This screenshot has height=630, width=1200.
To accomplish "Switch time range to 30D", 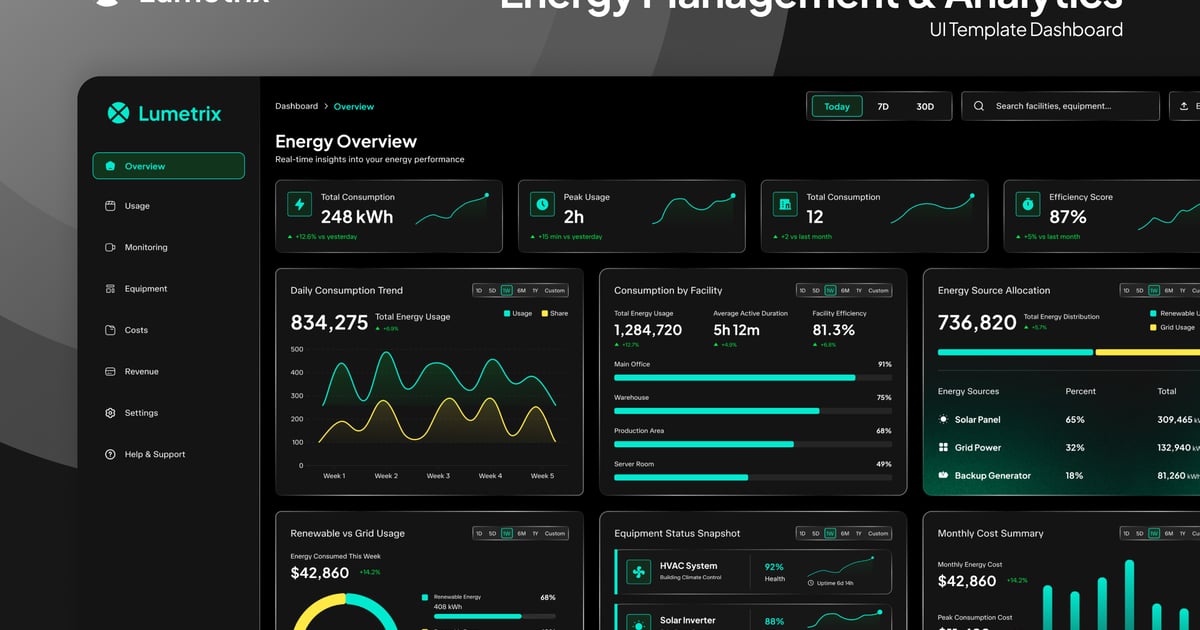I will (925, 107).
